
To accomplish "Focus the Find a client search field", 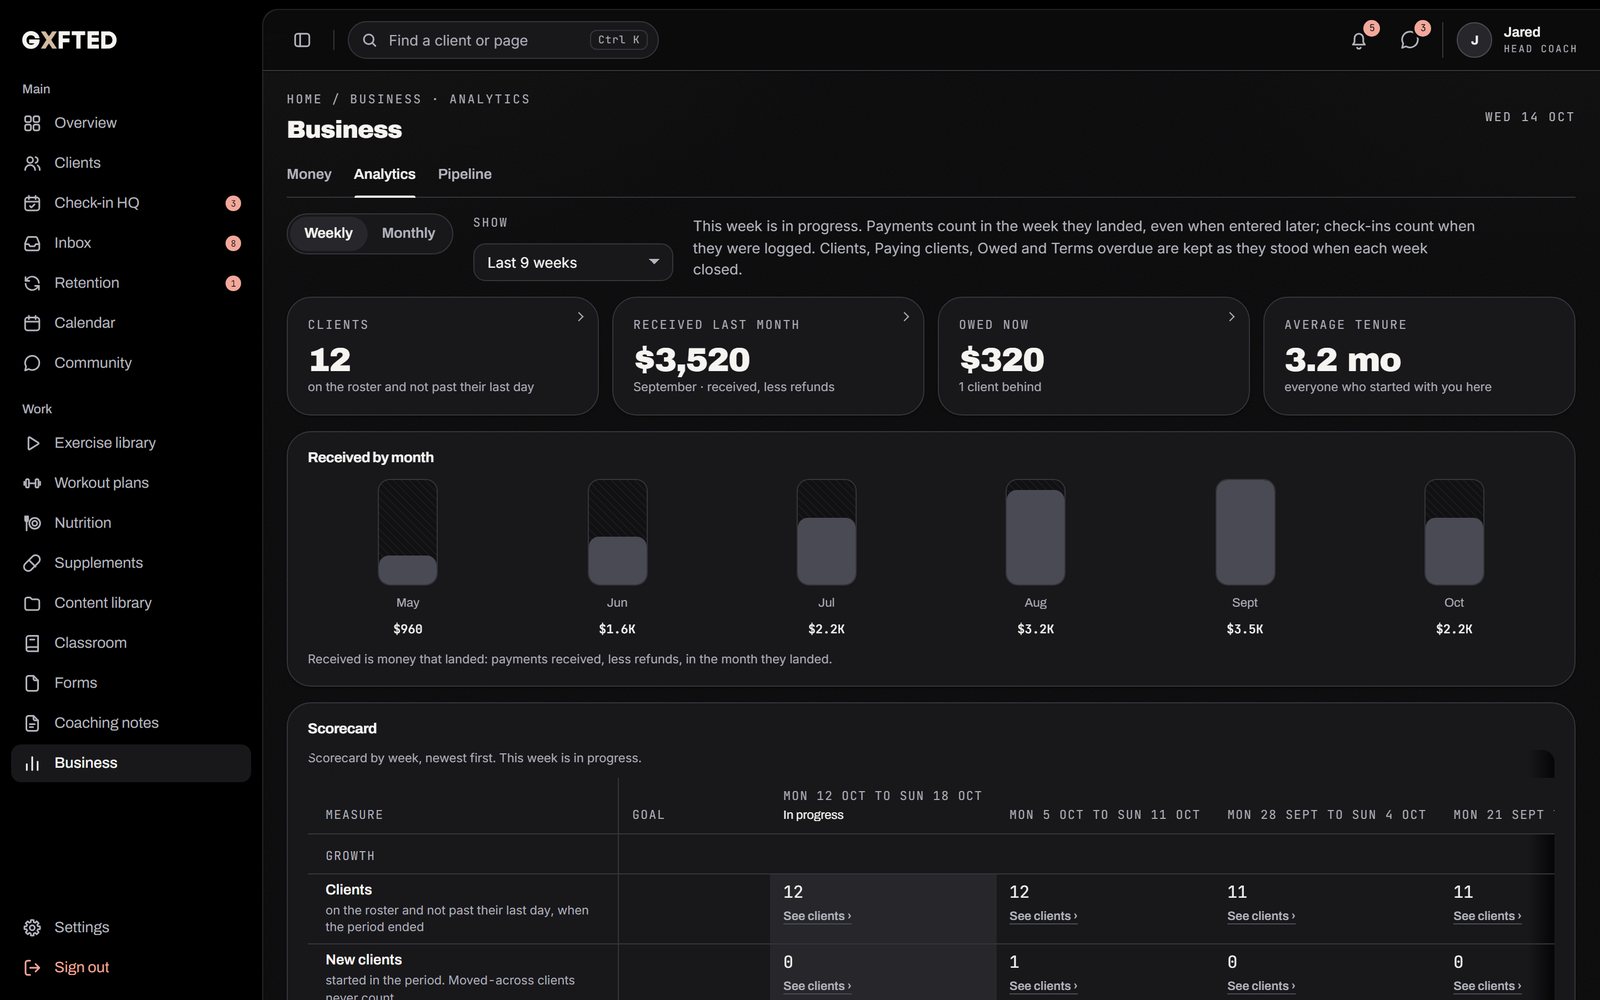I will click(x=503, y=40).
